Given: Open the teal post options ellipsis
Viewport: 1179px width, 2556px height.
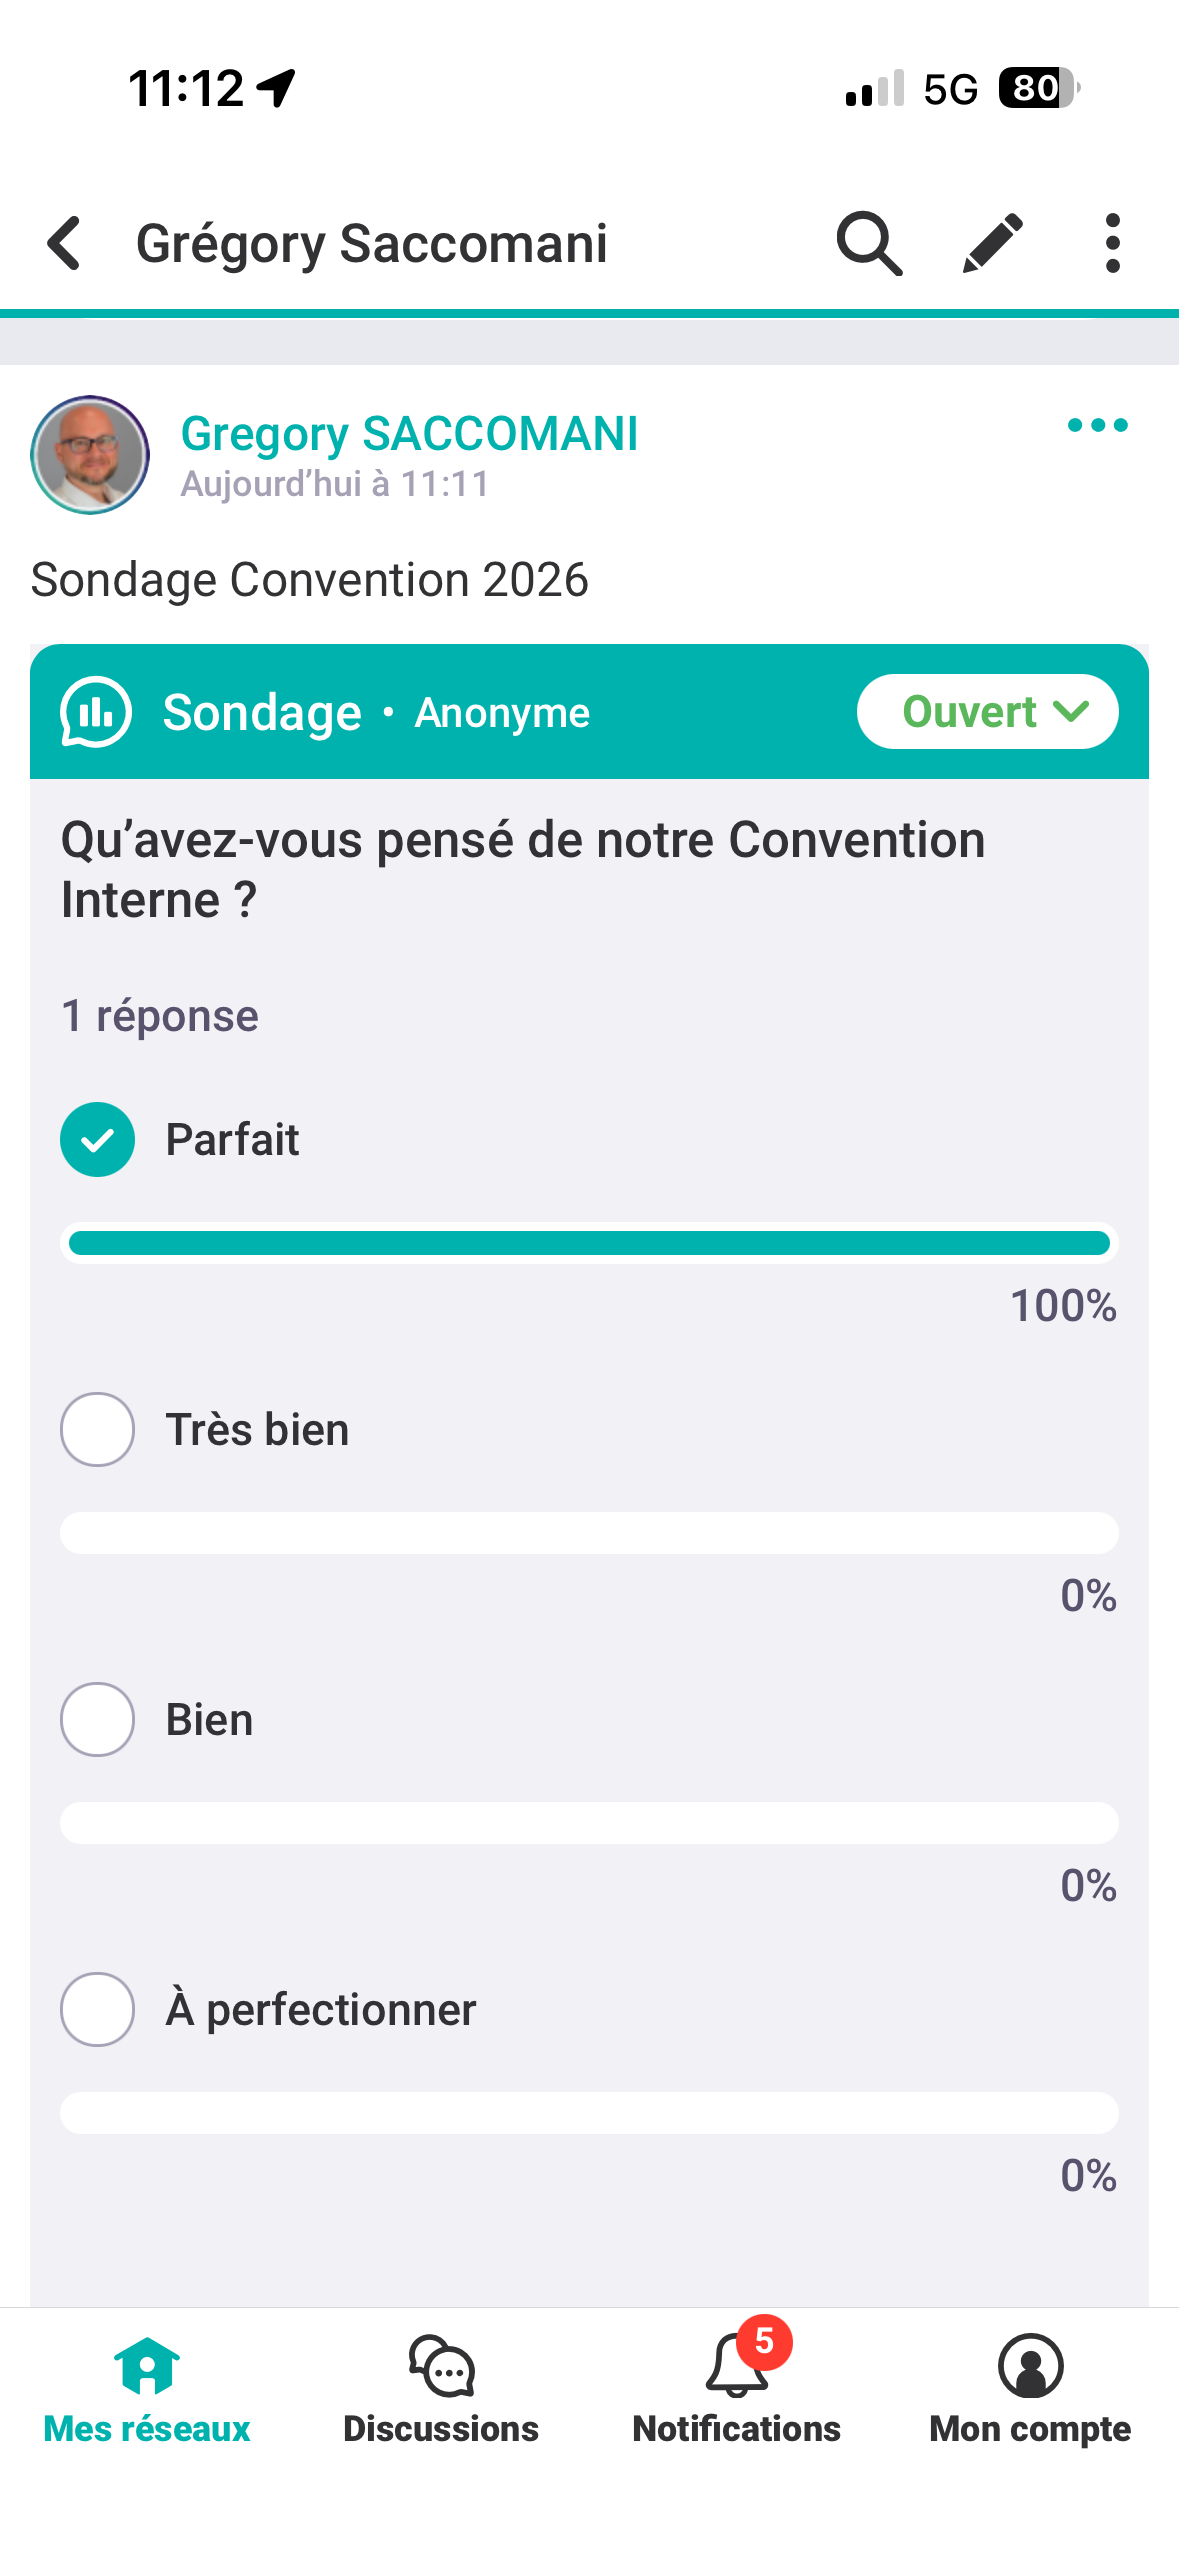Looking at the screenshot, I should pyautogui.click(x=1097, y=426).
